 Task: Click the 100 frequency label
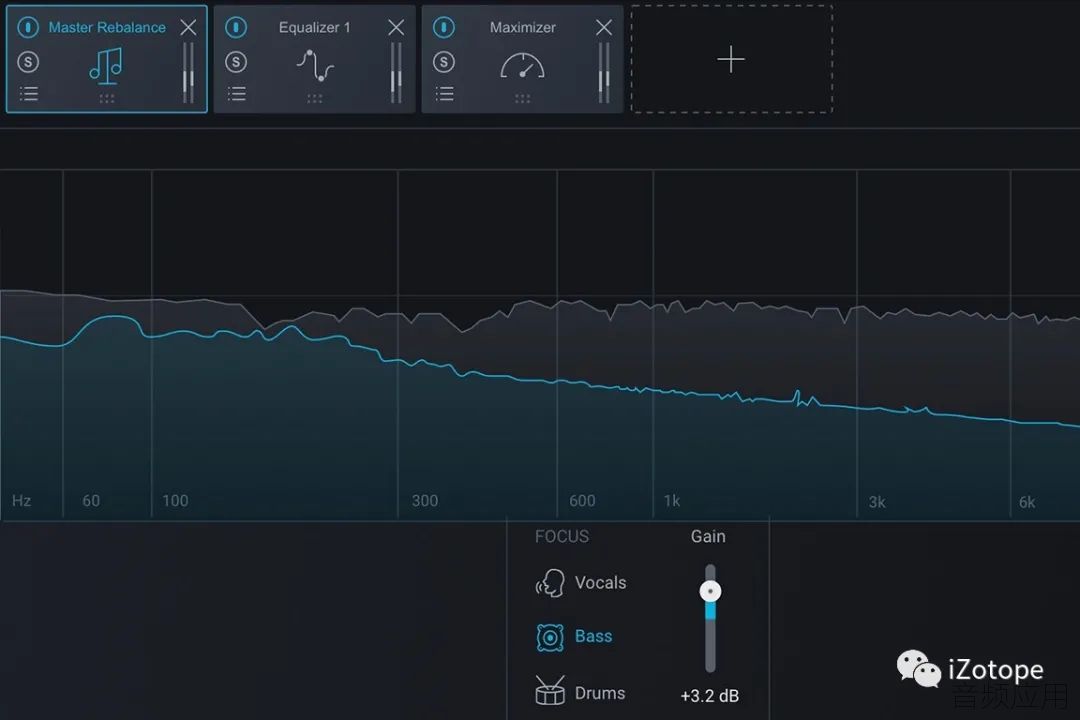click(x=175, y=501)
